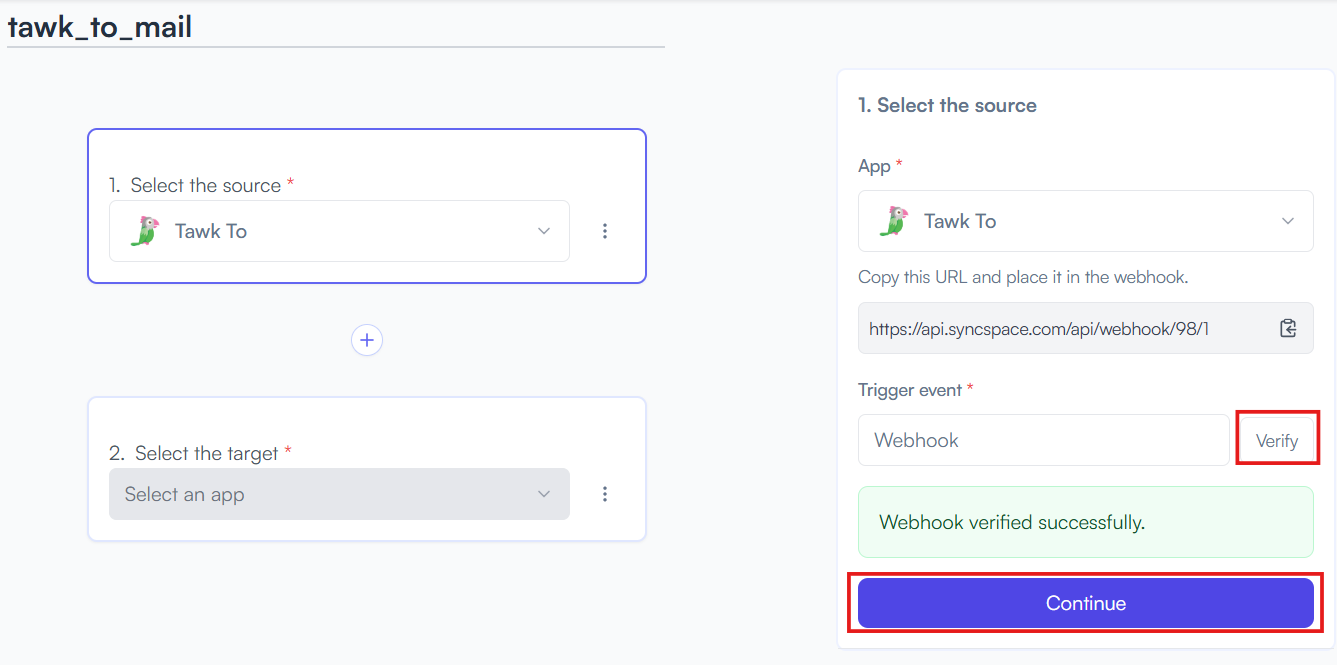Click the Trigger event label
The image size is (1337, 665).
[911, 390]
